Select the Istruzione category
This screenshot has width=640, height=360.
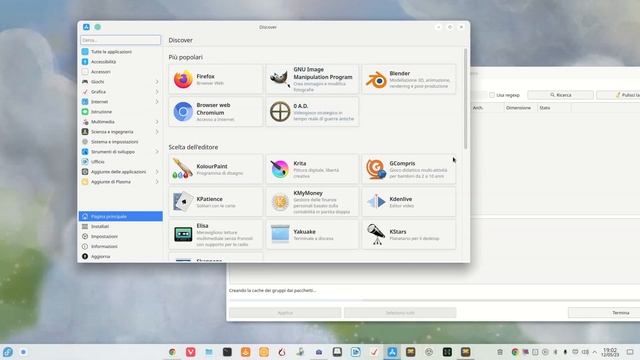[121, 112]
